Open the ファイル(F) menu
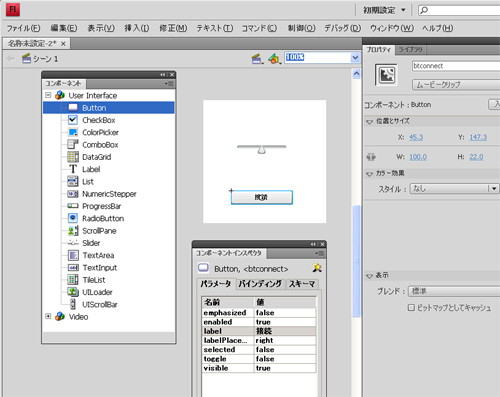The image size is (500, 397). tap(23, 28)
